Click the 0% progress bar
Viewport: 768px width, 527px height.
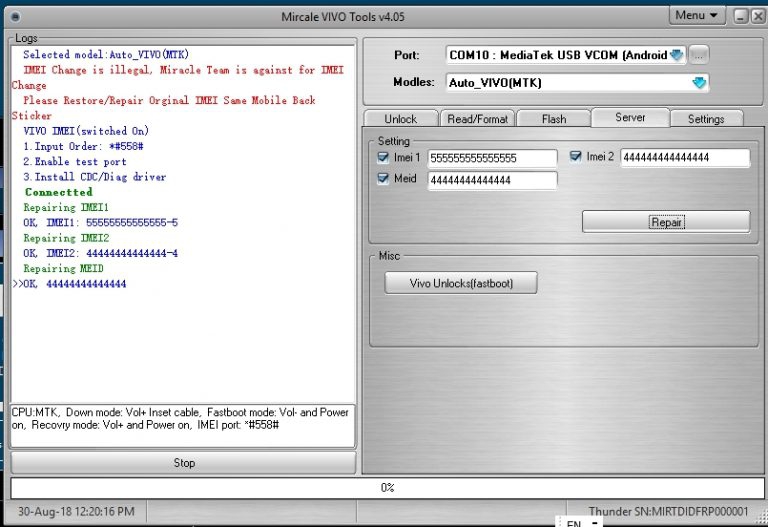point(387,488)
